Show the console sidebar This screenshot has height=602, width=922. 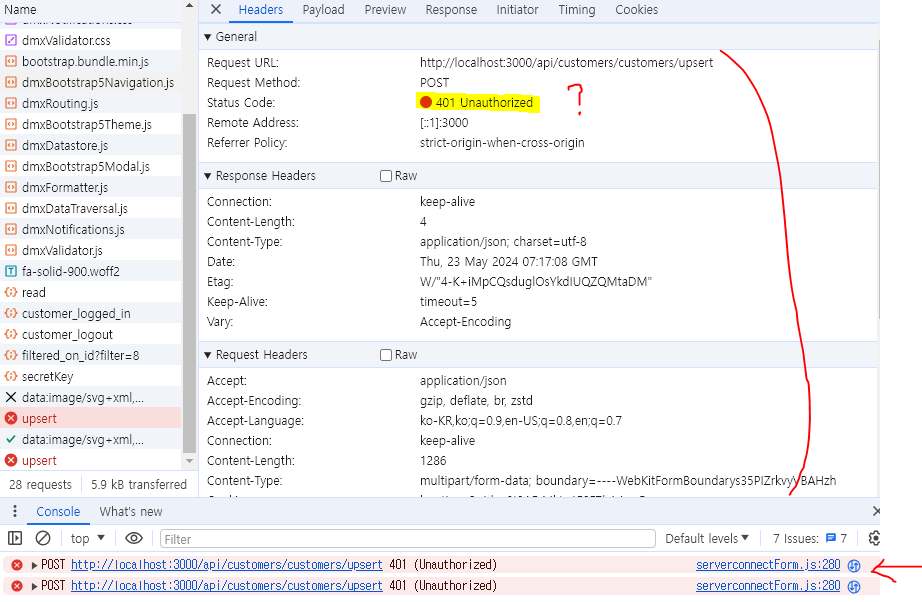pos(15,538)
